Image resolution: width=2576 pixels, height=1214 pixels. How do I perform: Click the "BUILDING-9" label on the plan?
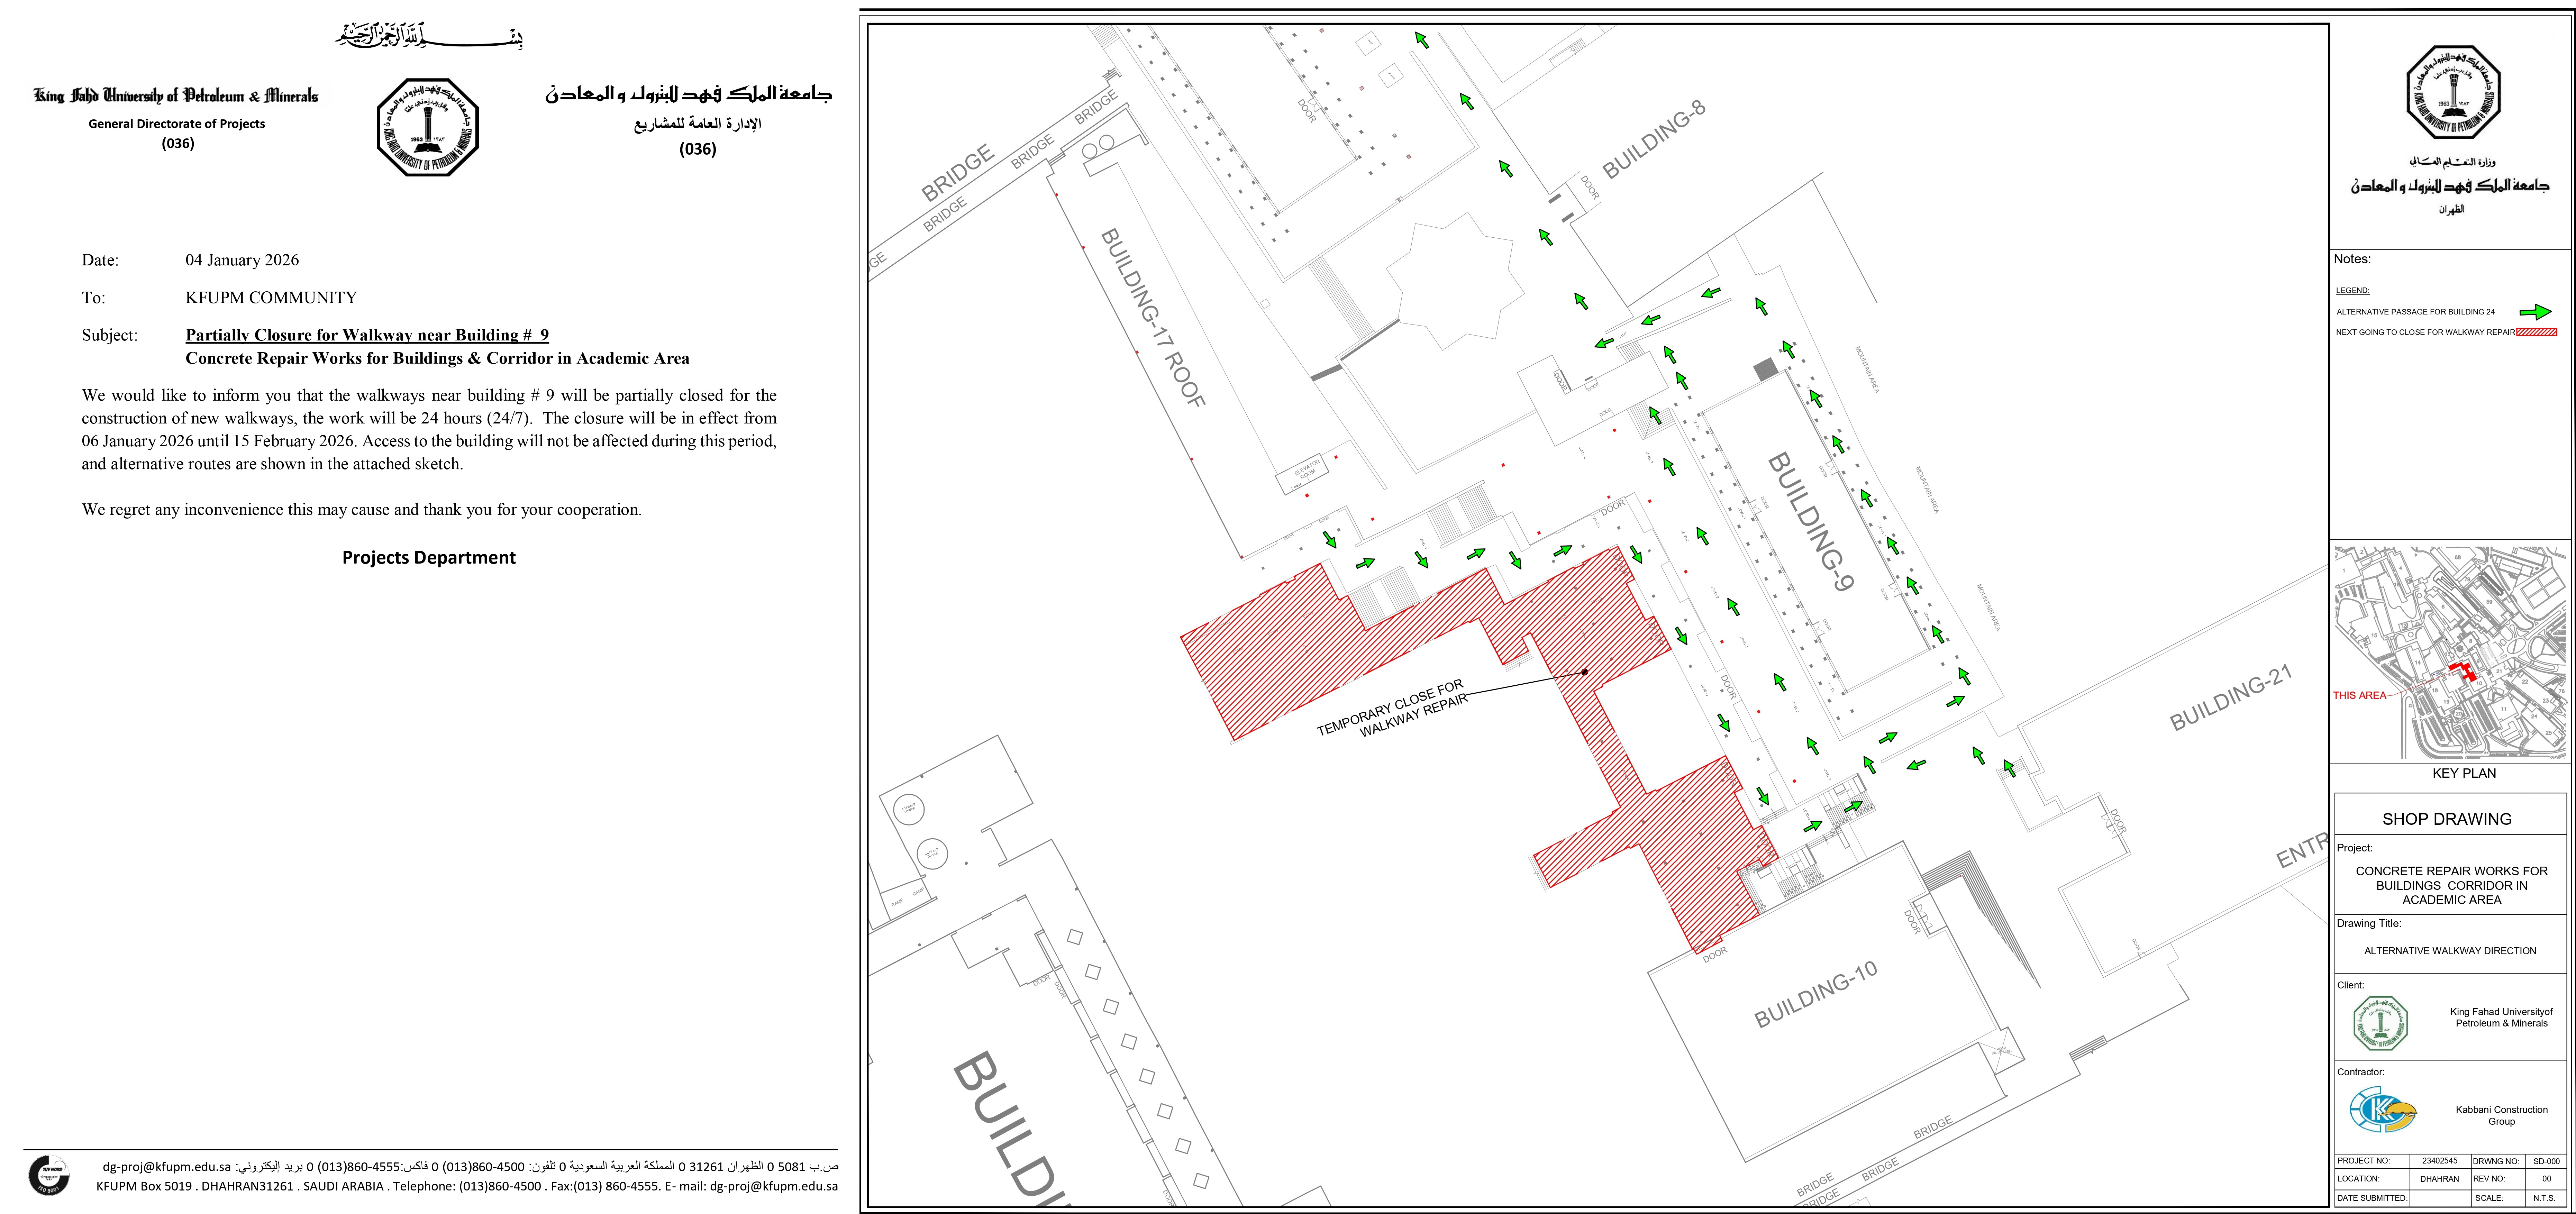pyautogui.click(x=1811, y=522)
